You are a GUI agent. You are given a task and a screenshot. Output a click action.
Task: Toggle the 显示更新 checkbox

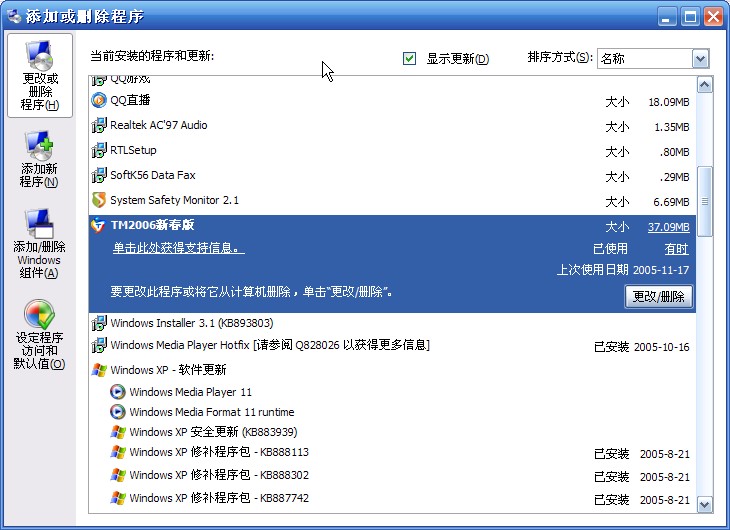[x=409, y=58]
